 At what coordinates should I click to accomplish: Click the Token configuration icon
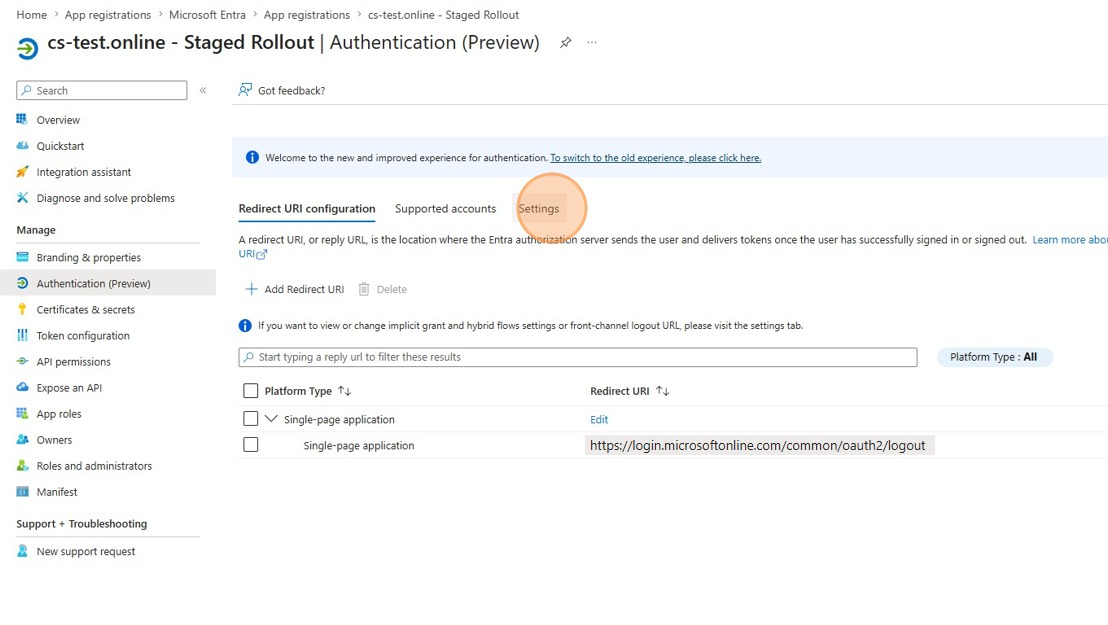[22, 335]
